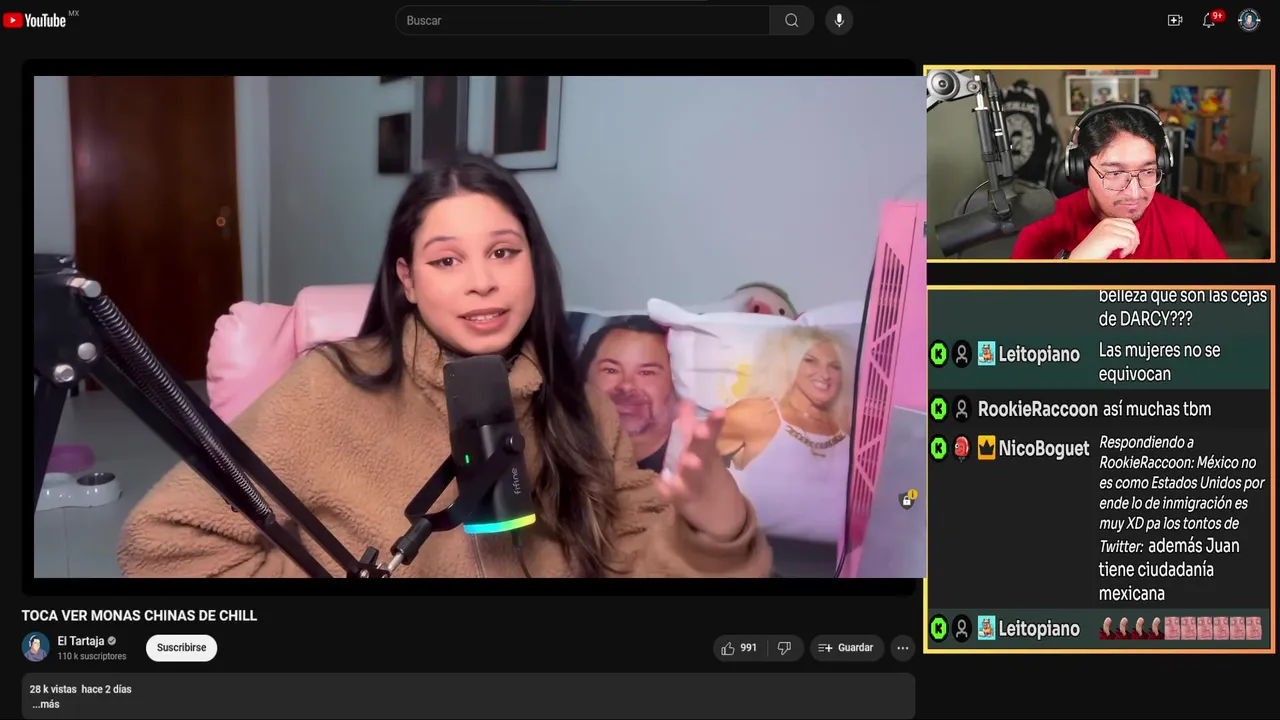Click the 28 k vistas view count
Screen dimensions: 1280x720
tap(53, 689)
